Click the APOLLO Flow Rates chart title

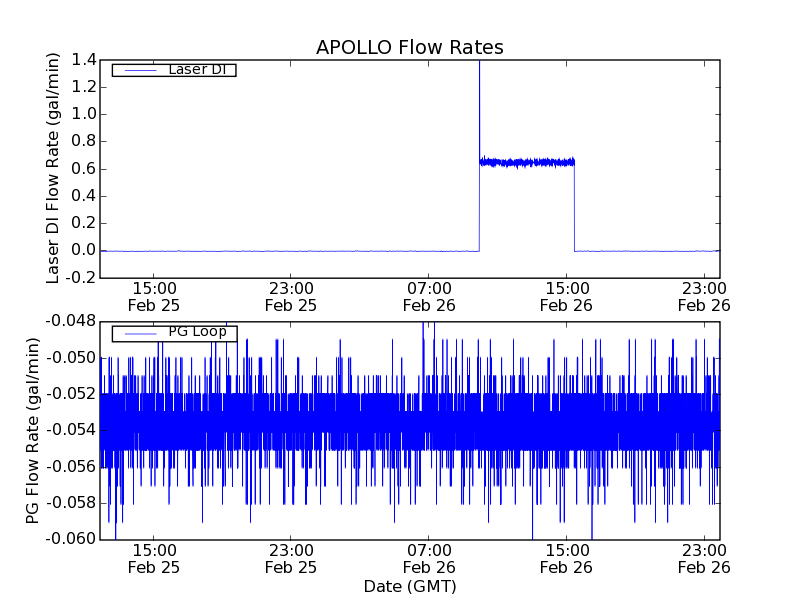pos(409,47)
